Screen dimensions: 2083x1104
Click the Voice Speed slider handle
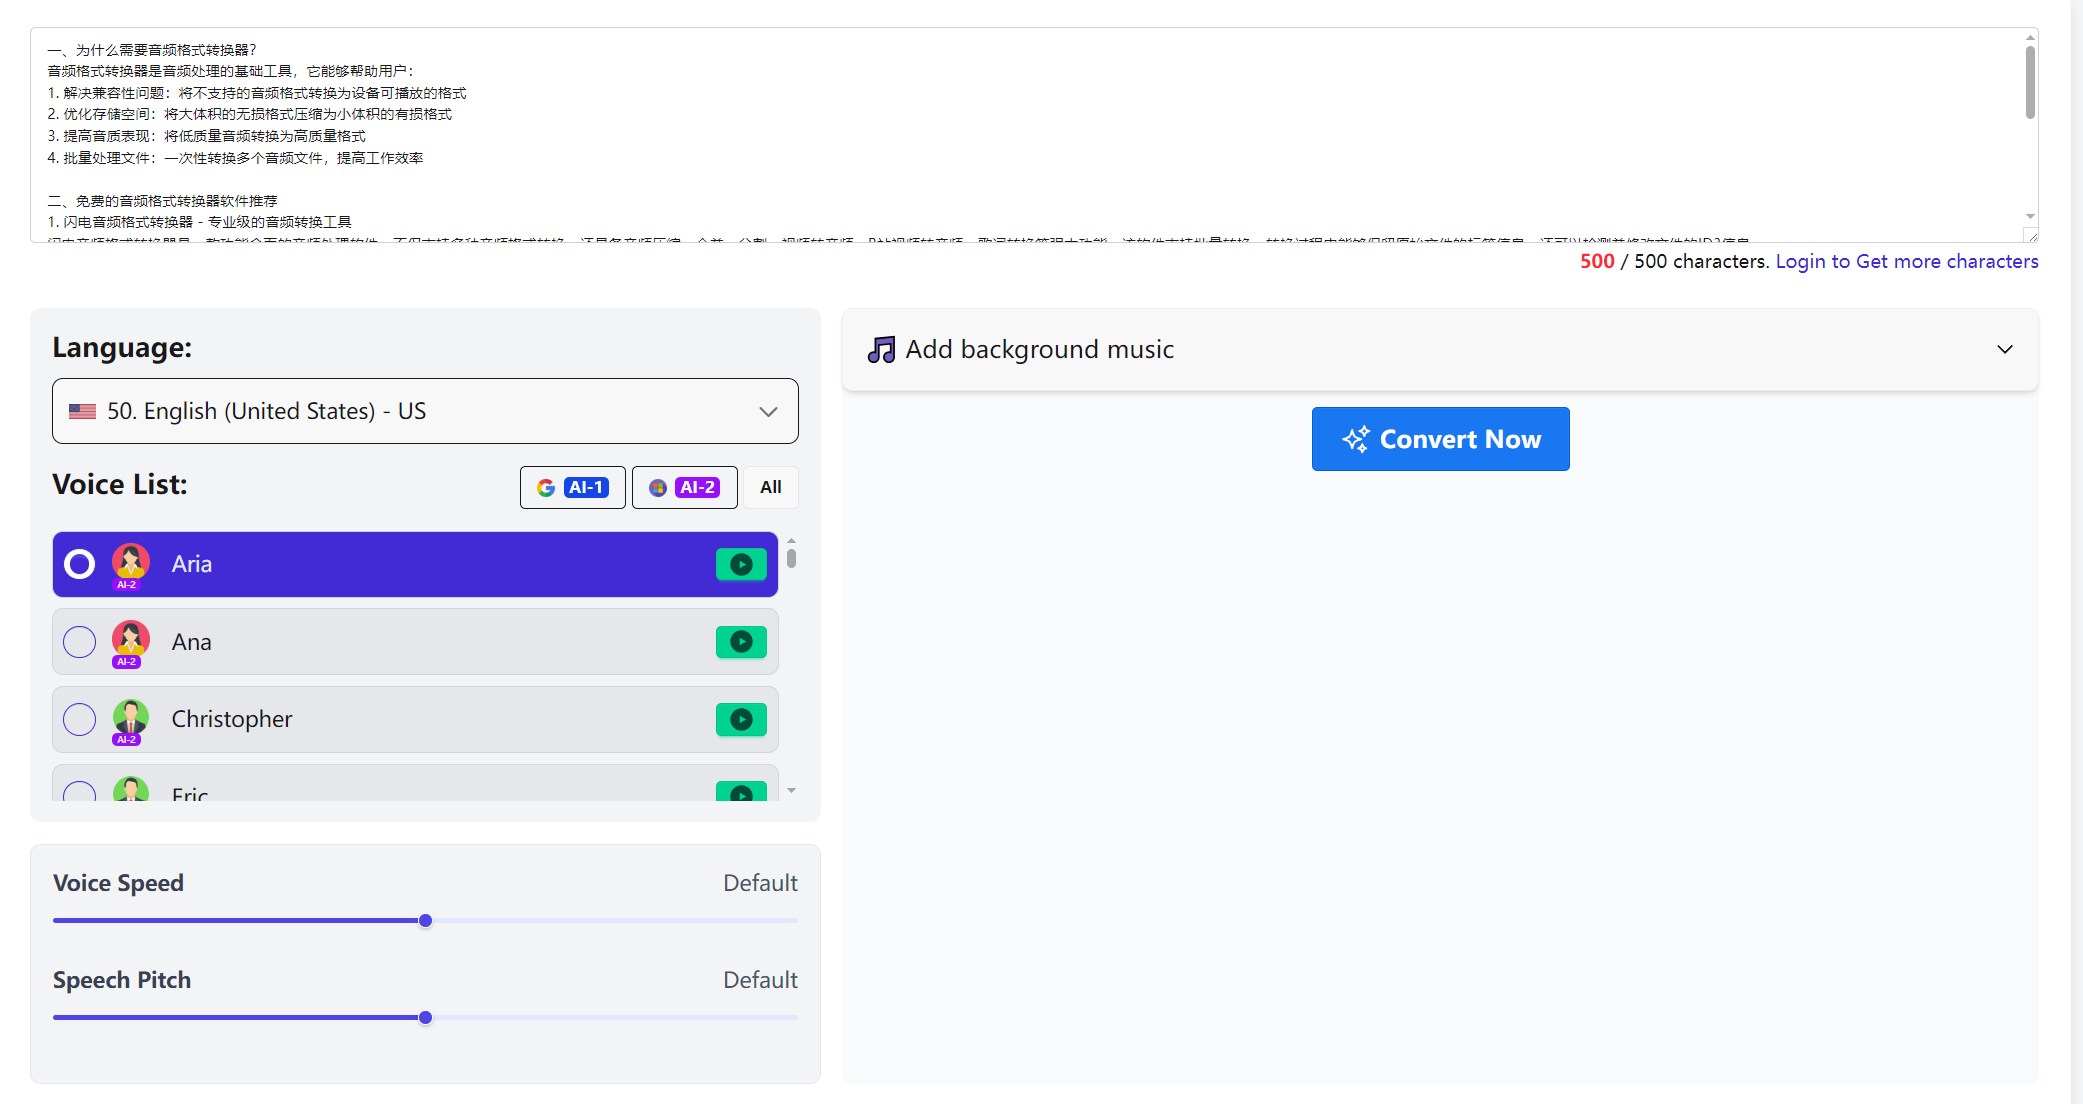pyautogui.click(x=425, y=921)
